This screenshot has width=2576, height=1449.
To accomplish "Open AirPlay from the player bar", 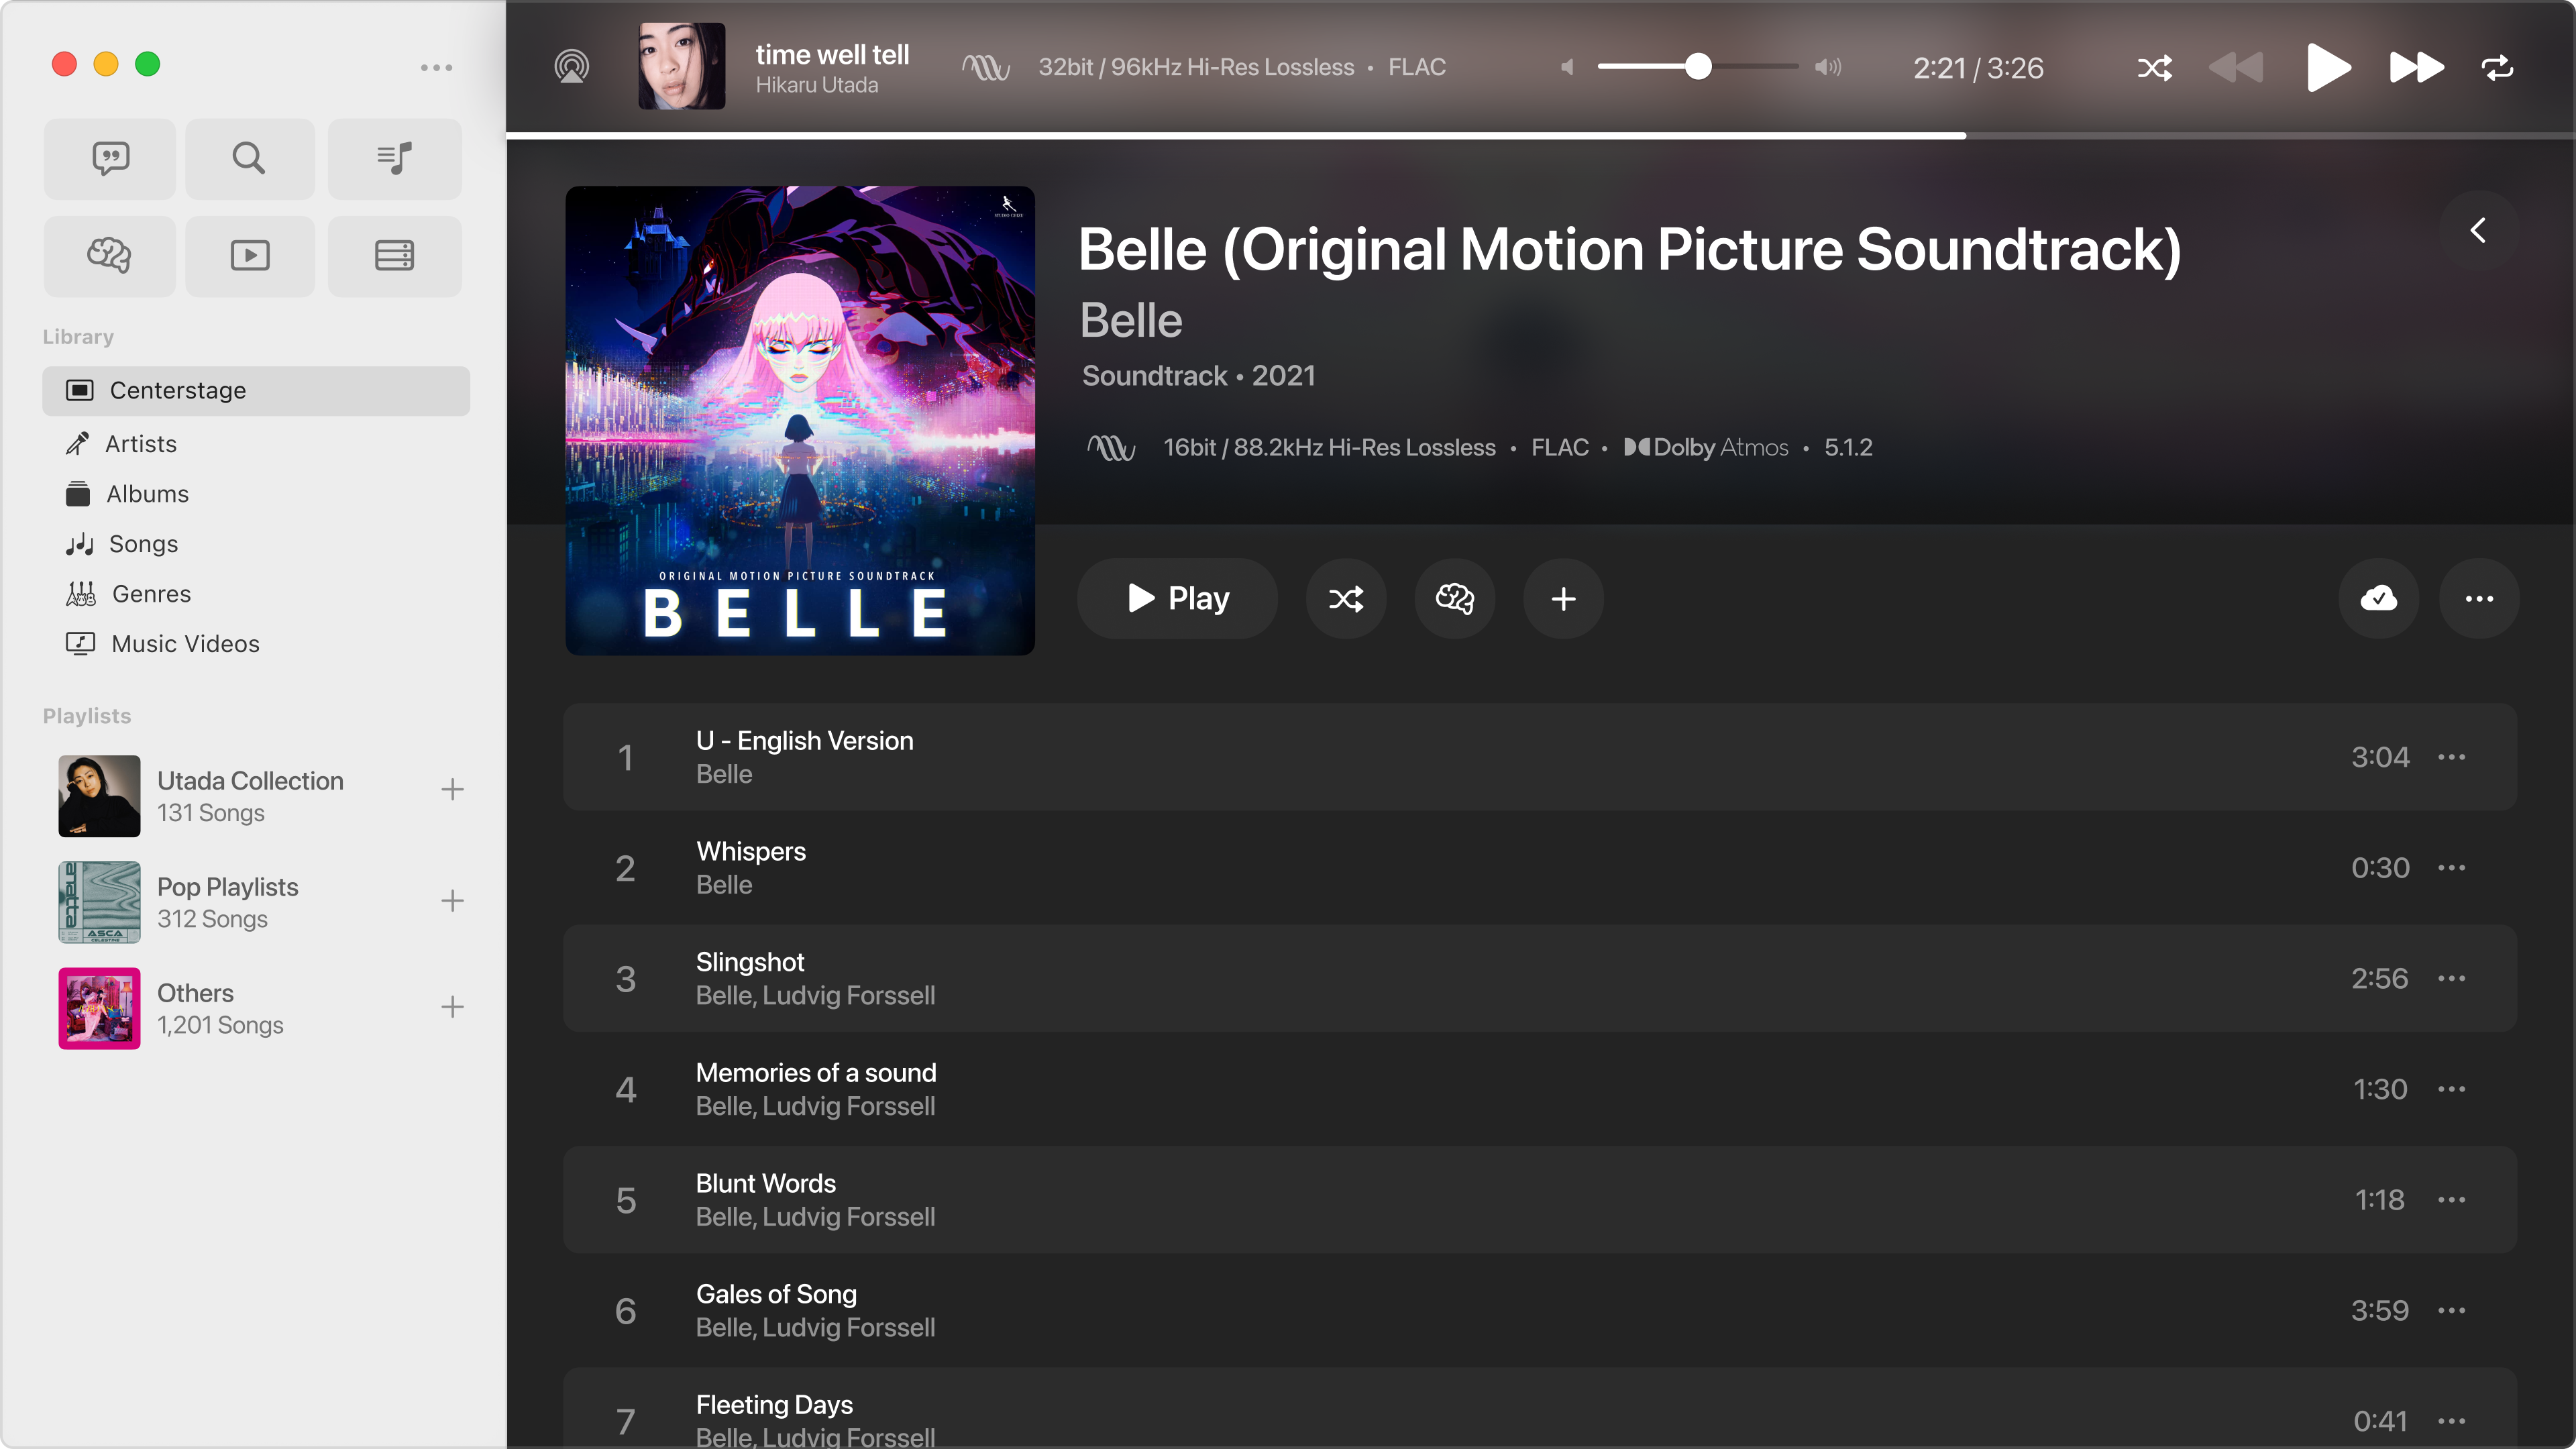I will [571, 66].
